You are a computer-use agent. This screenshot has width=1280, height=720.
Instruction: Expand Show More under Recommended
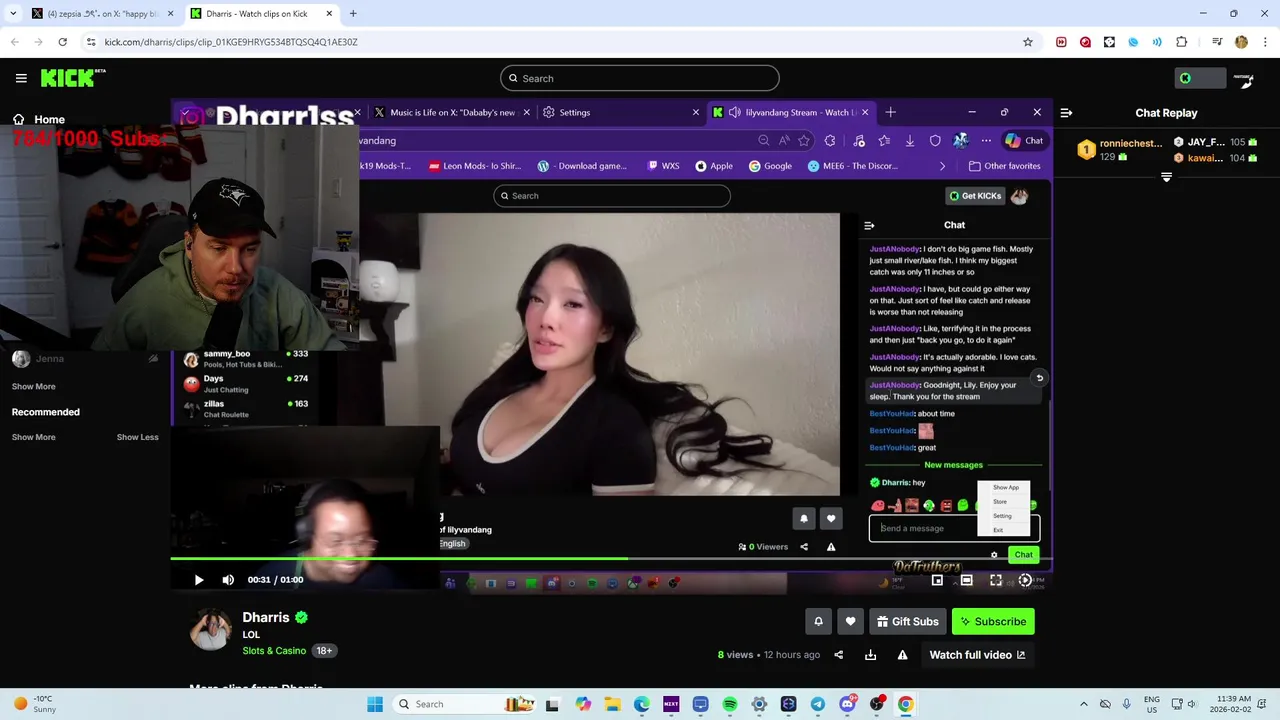coord(33,437)
